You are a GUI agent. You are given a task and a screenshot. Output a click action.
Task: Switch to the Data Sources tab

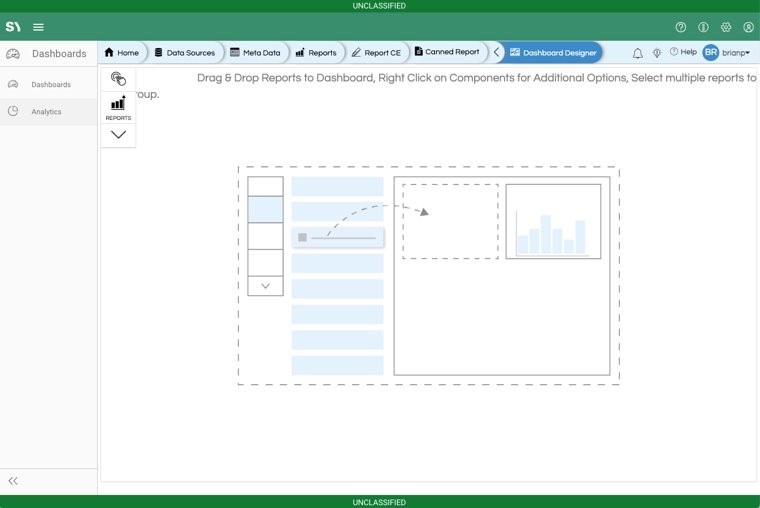pos(184,53)
